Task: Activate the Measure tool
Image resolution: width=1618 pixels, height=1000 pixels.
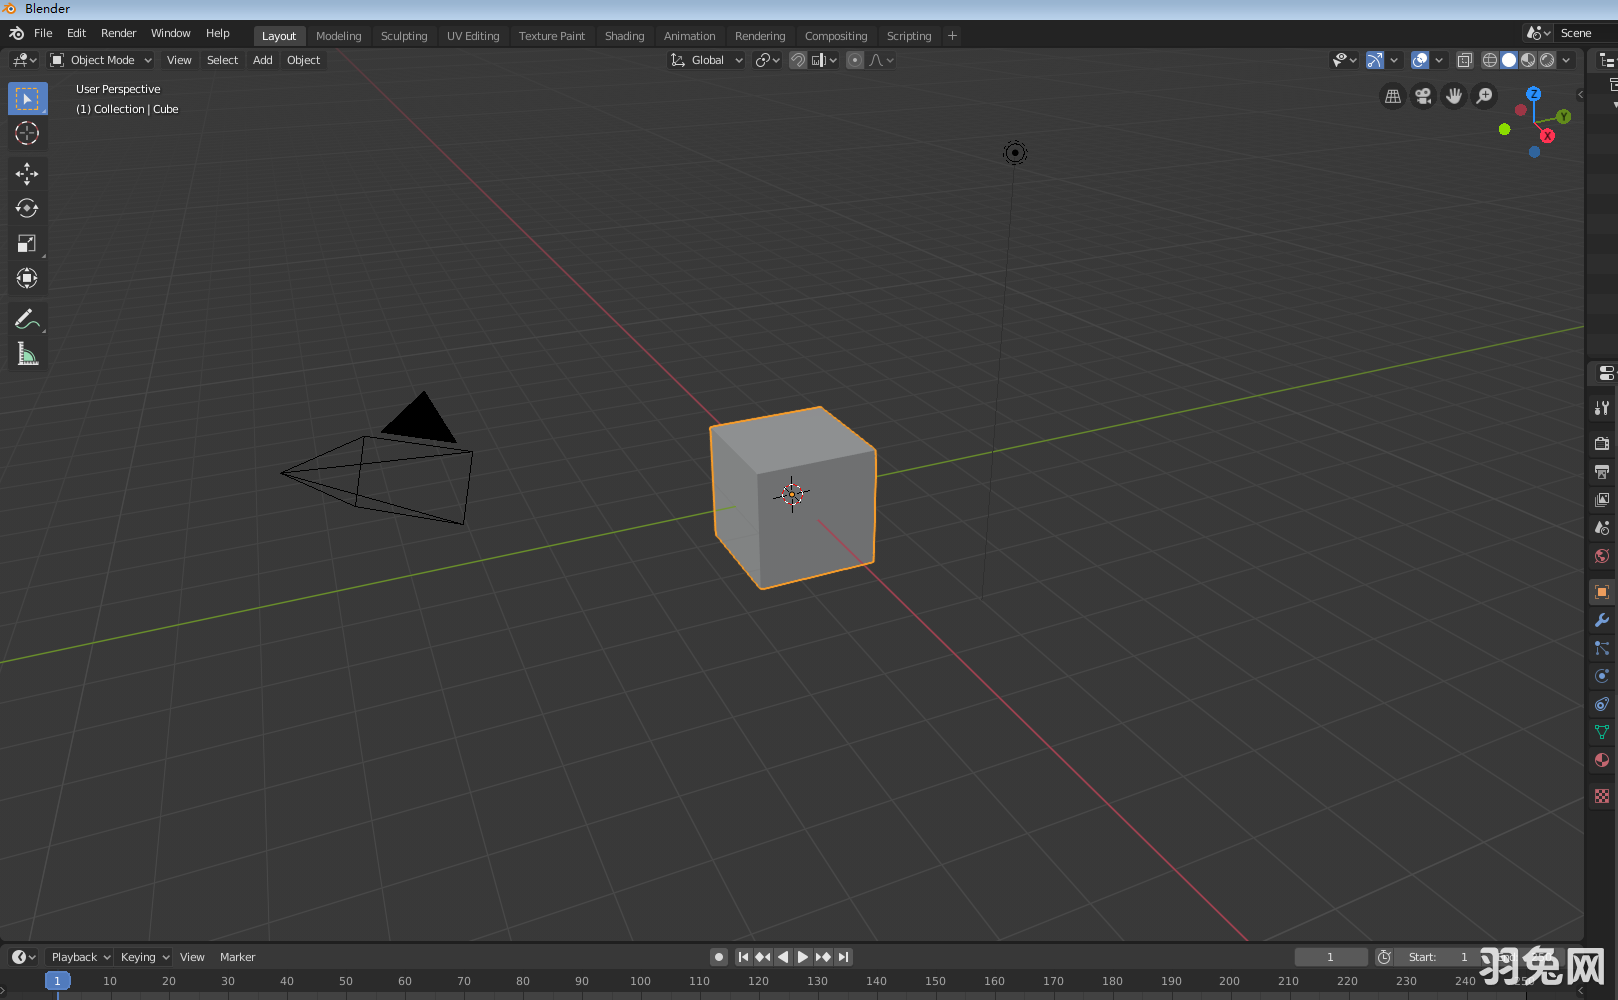Action: coord(27,353)
